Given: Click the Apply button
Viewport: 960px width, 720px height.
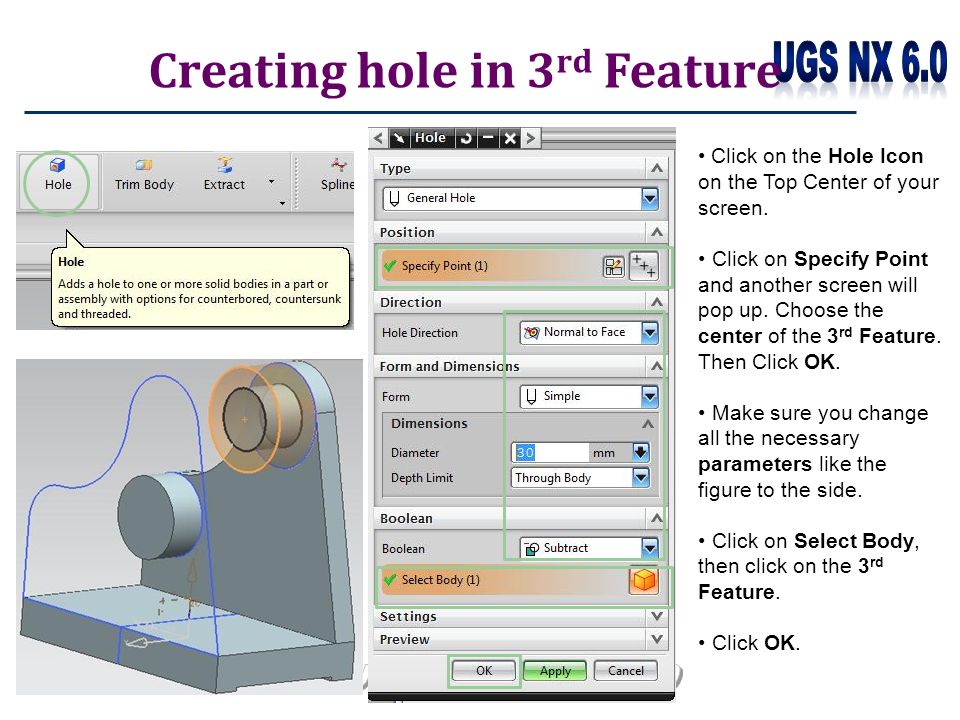Looking at the screenshot, I should pyautogui.click(x=555, y=671).
